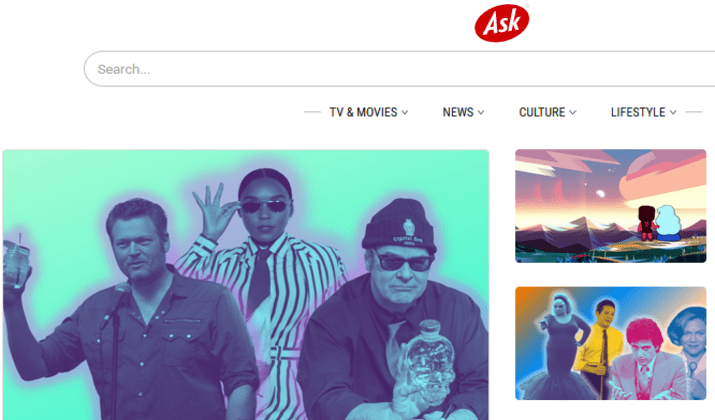The height and width of the screenshot is (420, 715).
Task: Click the man in yellow shirt thumbnail
Action: (x=598, y=342)
